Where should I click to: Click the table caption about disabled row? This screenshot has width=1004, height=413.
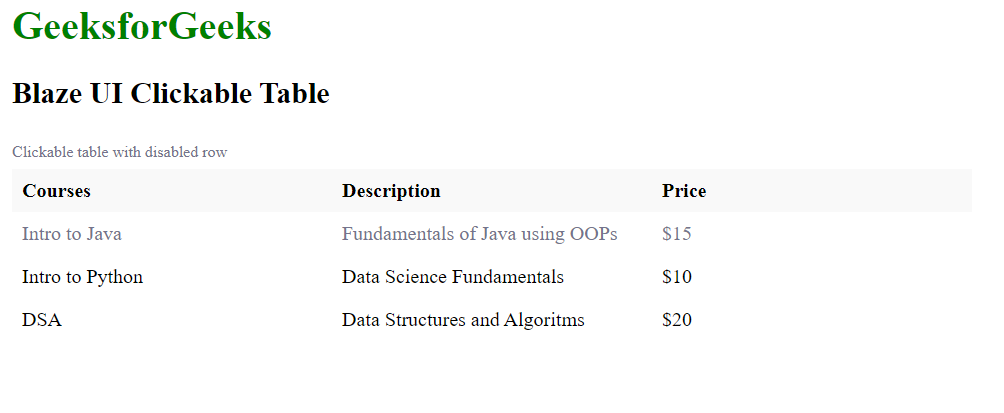click(x=120, y=152)
